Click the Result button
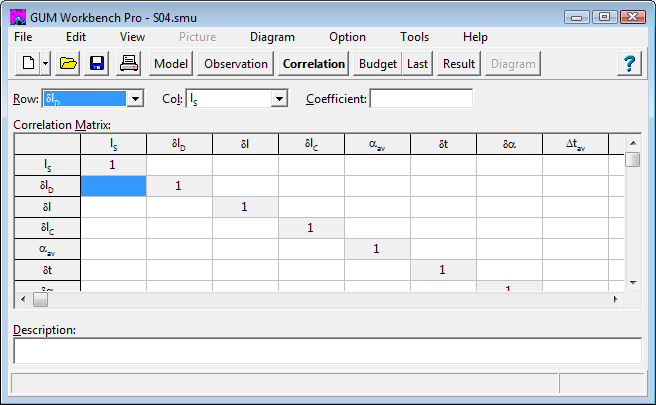 459,64
